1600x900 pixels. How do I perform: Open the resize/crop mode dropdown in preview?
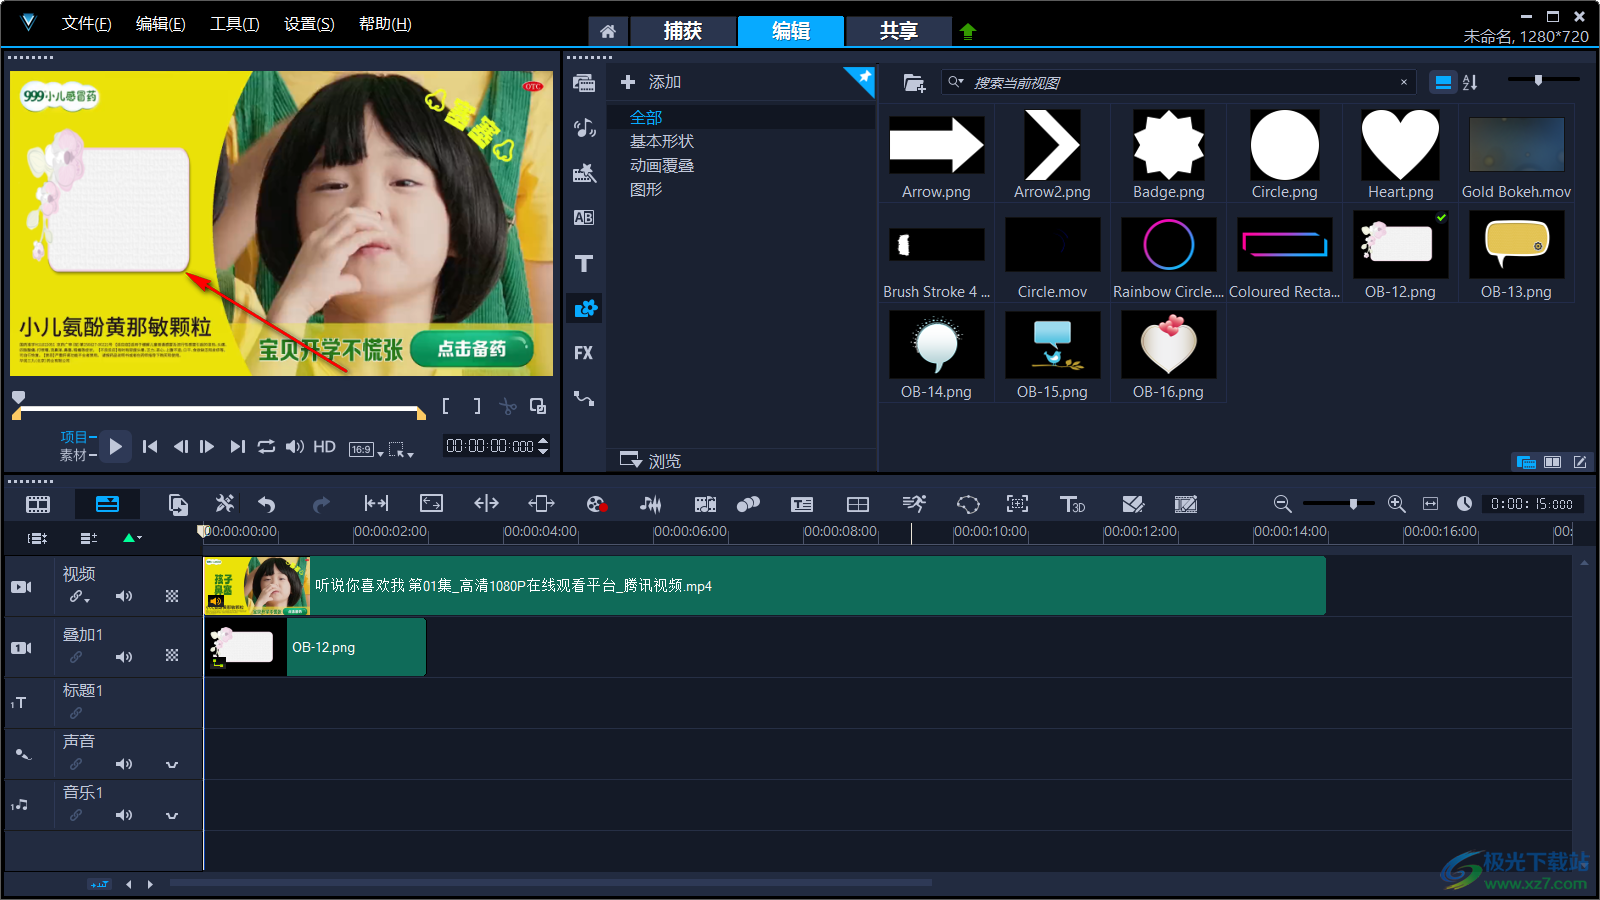pos(401,450)
